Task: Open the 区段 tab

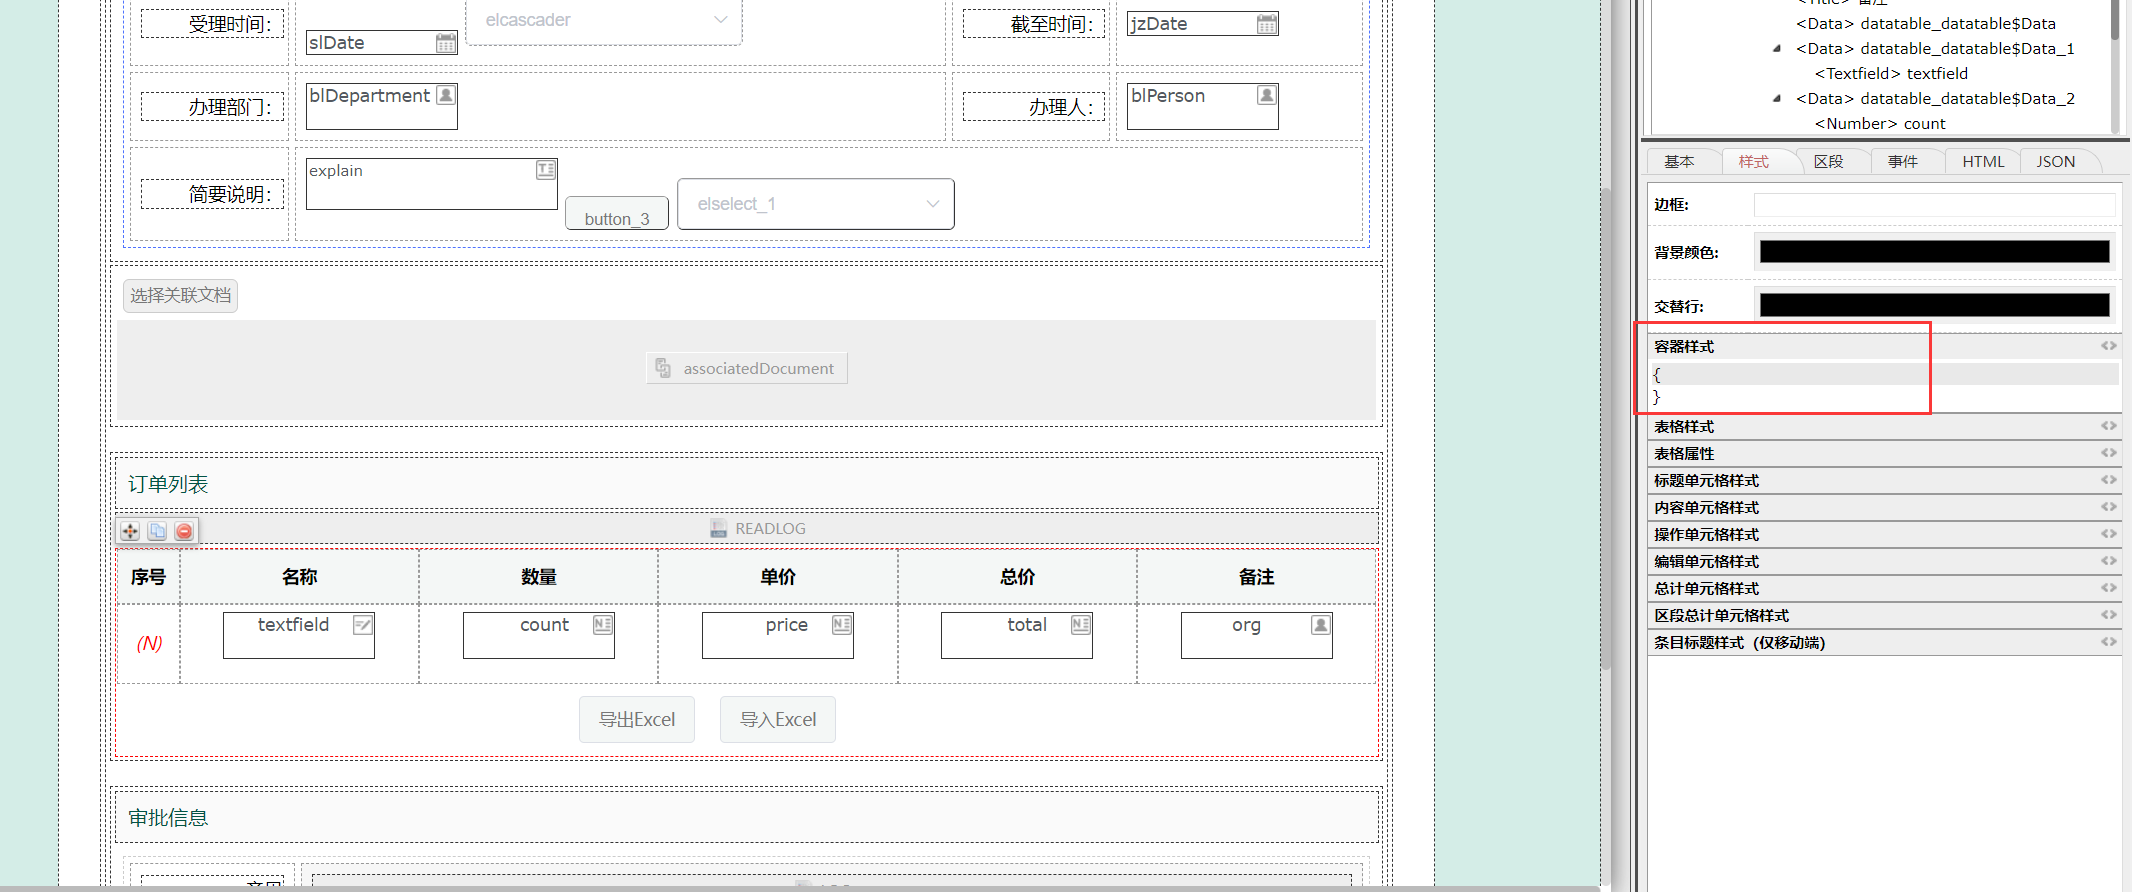Action: click(1829, 162)
